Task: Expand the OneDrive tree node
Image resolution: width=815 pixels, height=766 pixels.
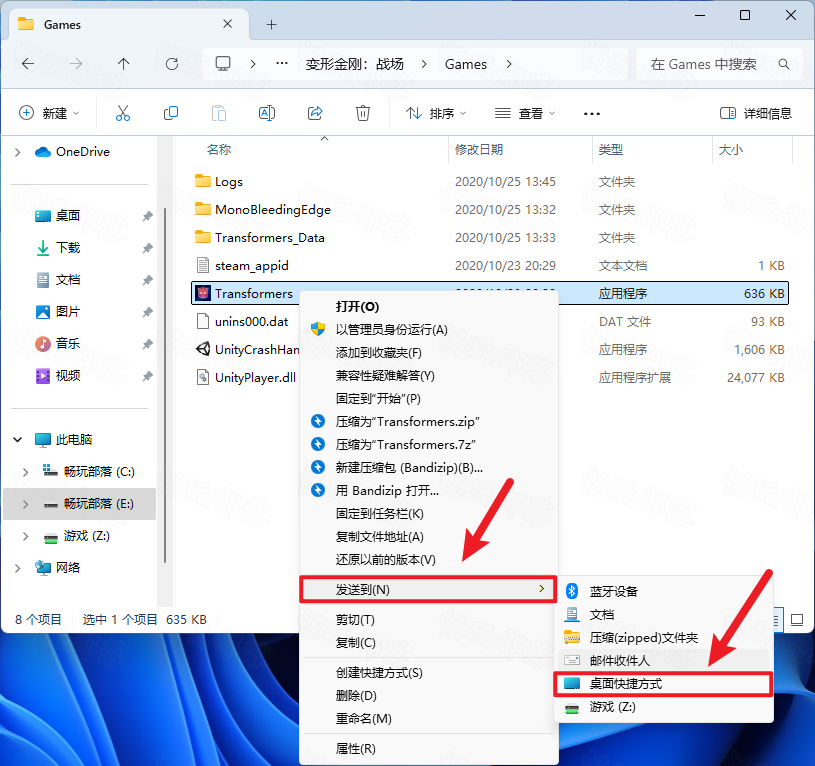Action: (x=18, y=152)
